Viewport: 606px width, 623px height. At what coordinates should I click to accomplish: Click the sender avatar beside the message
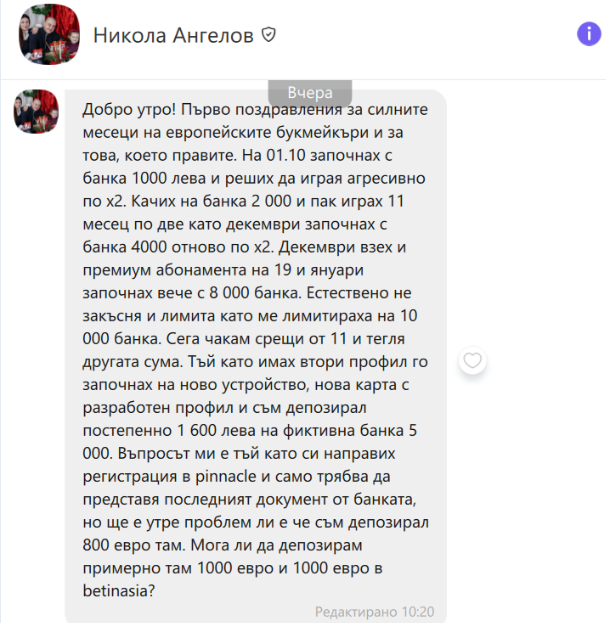(36, 111)
